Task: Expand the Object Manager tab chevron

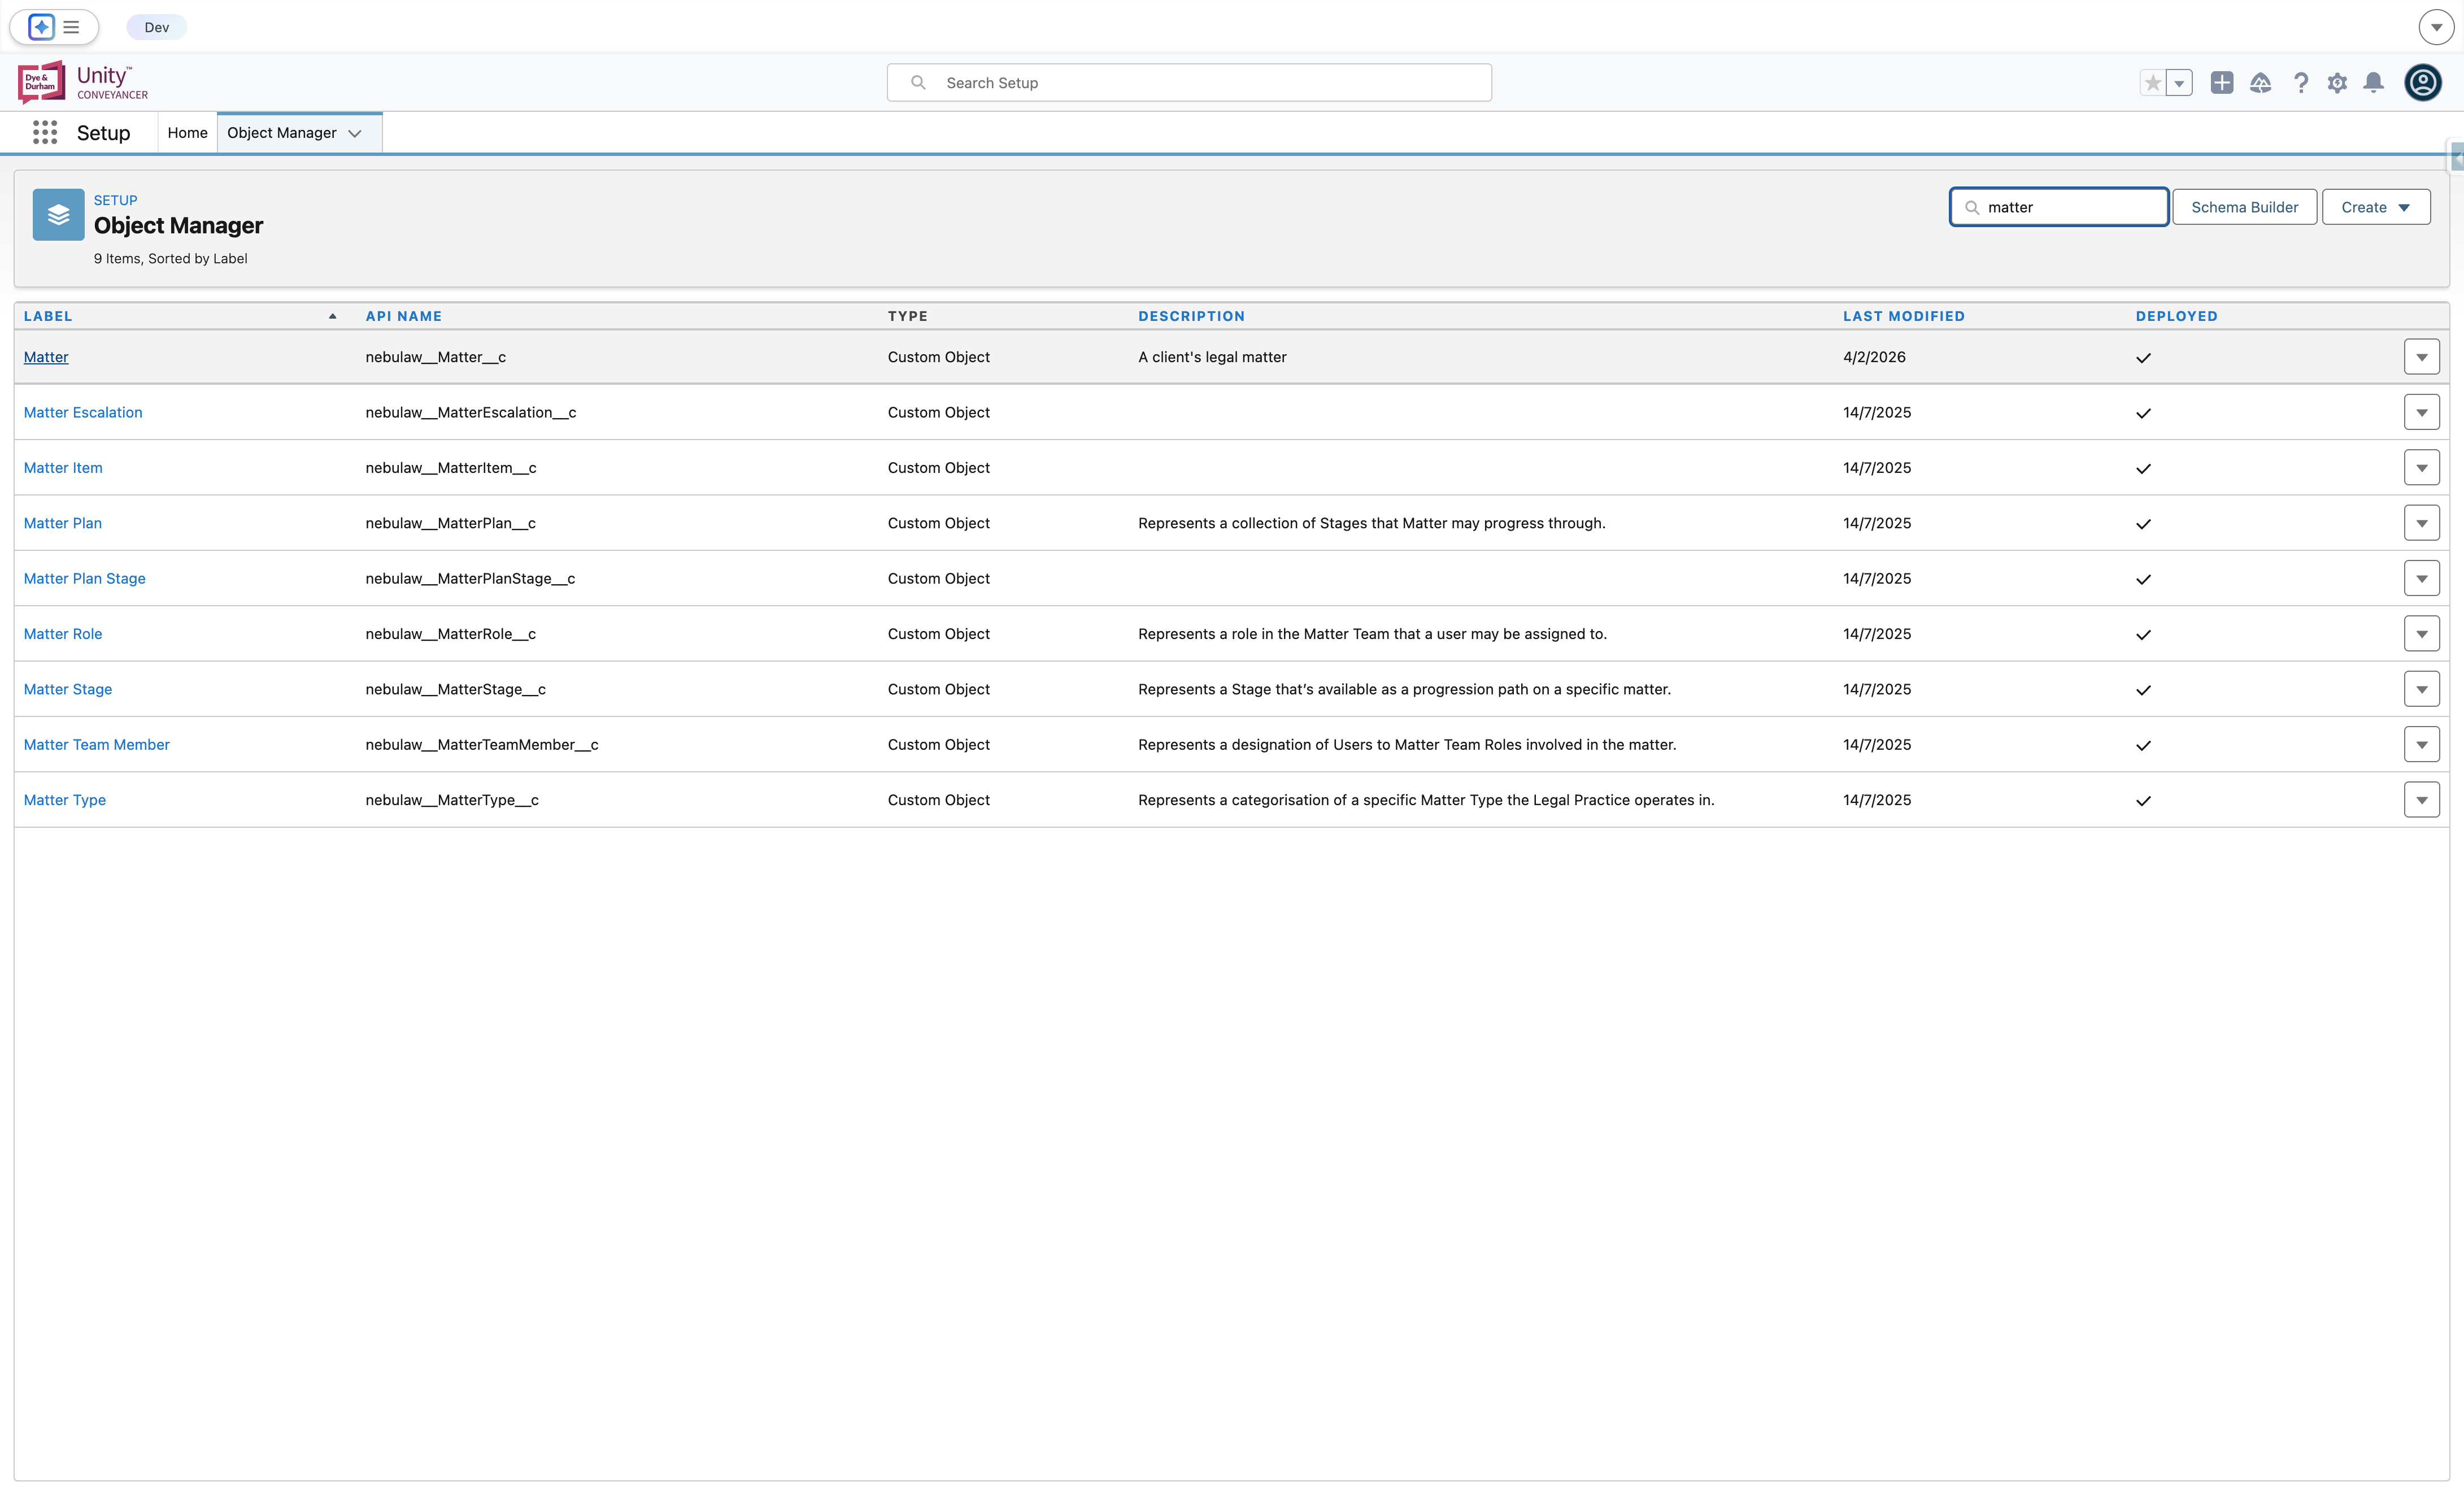Action: 355,133
